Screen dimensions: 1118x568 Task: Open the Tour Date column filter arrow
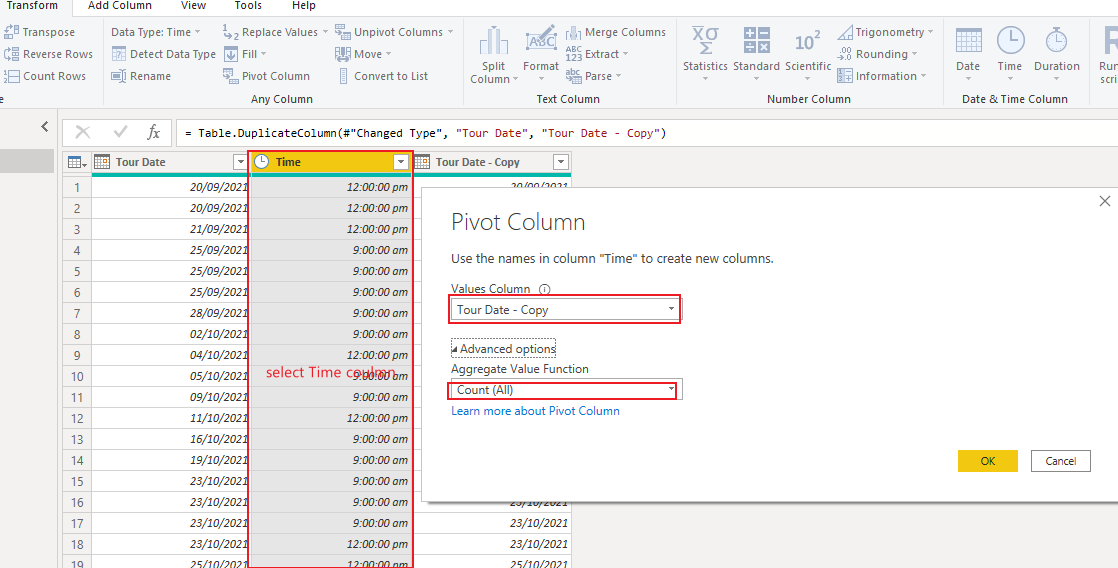(240, 162)
